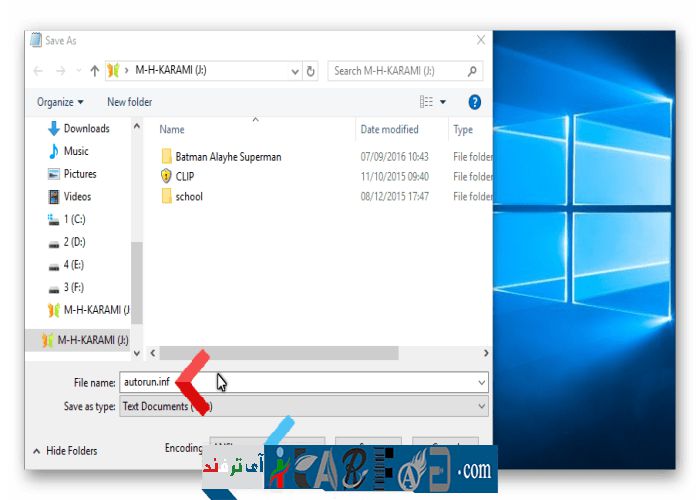Viewport: 700px width, 500px height.
Task: Expand the address path dropdown
Action: pyautogui.click(x=295, y=71)
